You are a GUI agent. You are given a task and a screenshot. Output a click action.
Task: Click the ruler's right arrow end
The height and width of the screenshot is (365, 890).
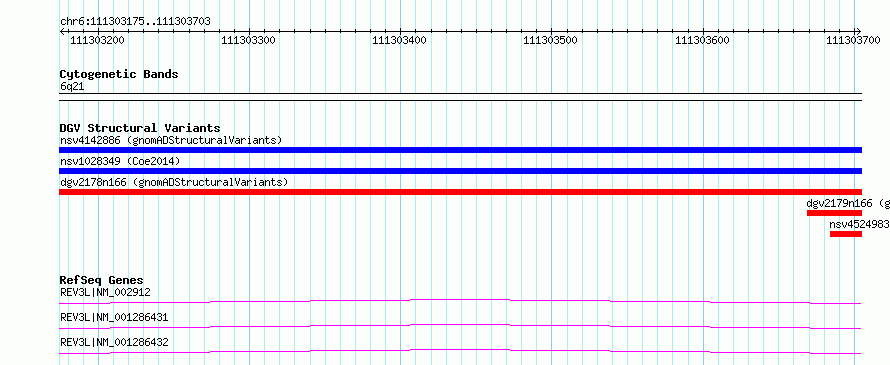click(x=858, y=31)
